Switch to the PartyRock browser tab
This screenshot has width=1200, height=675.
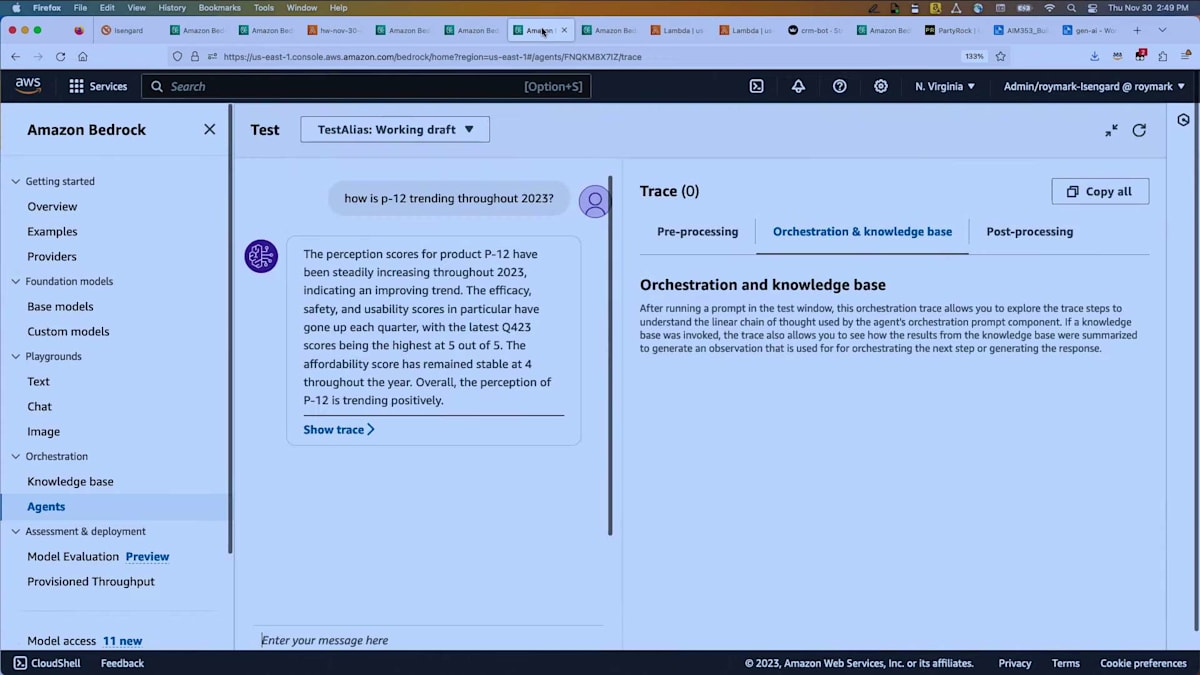pos(951,30)
